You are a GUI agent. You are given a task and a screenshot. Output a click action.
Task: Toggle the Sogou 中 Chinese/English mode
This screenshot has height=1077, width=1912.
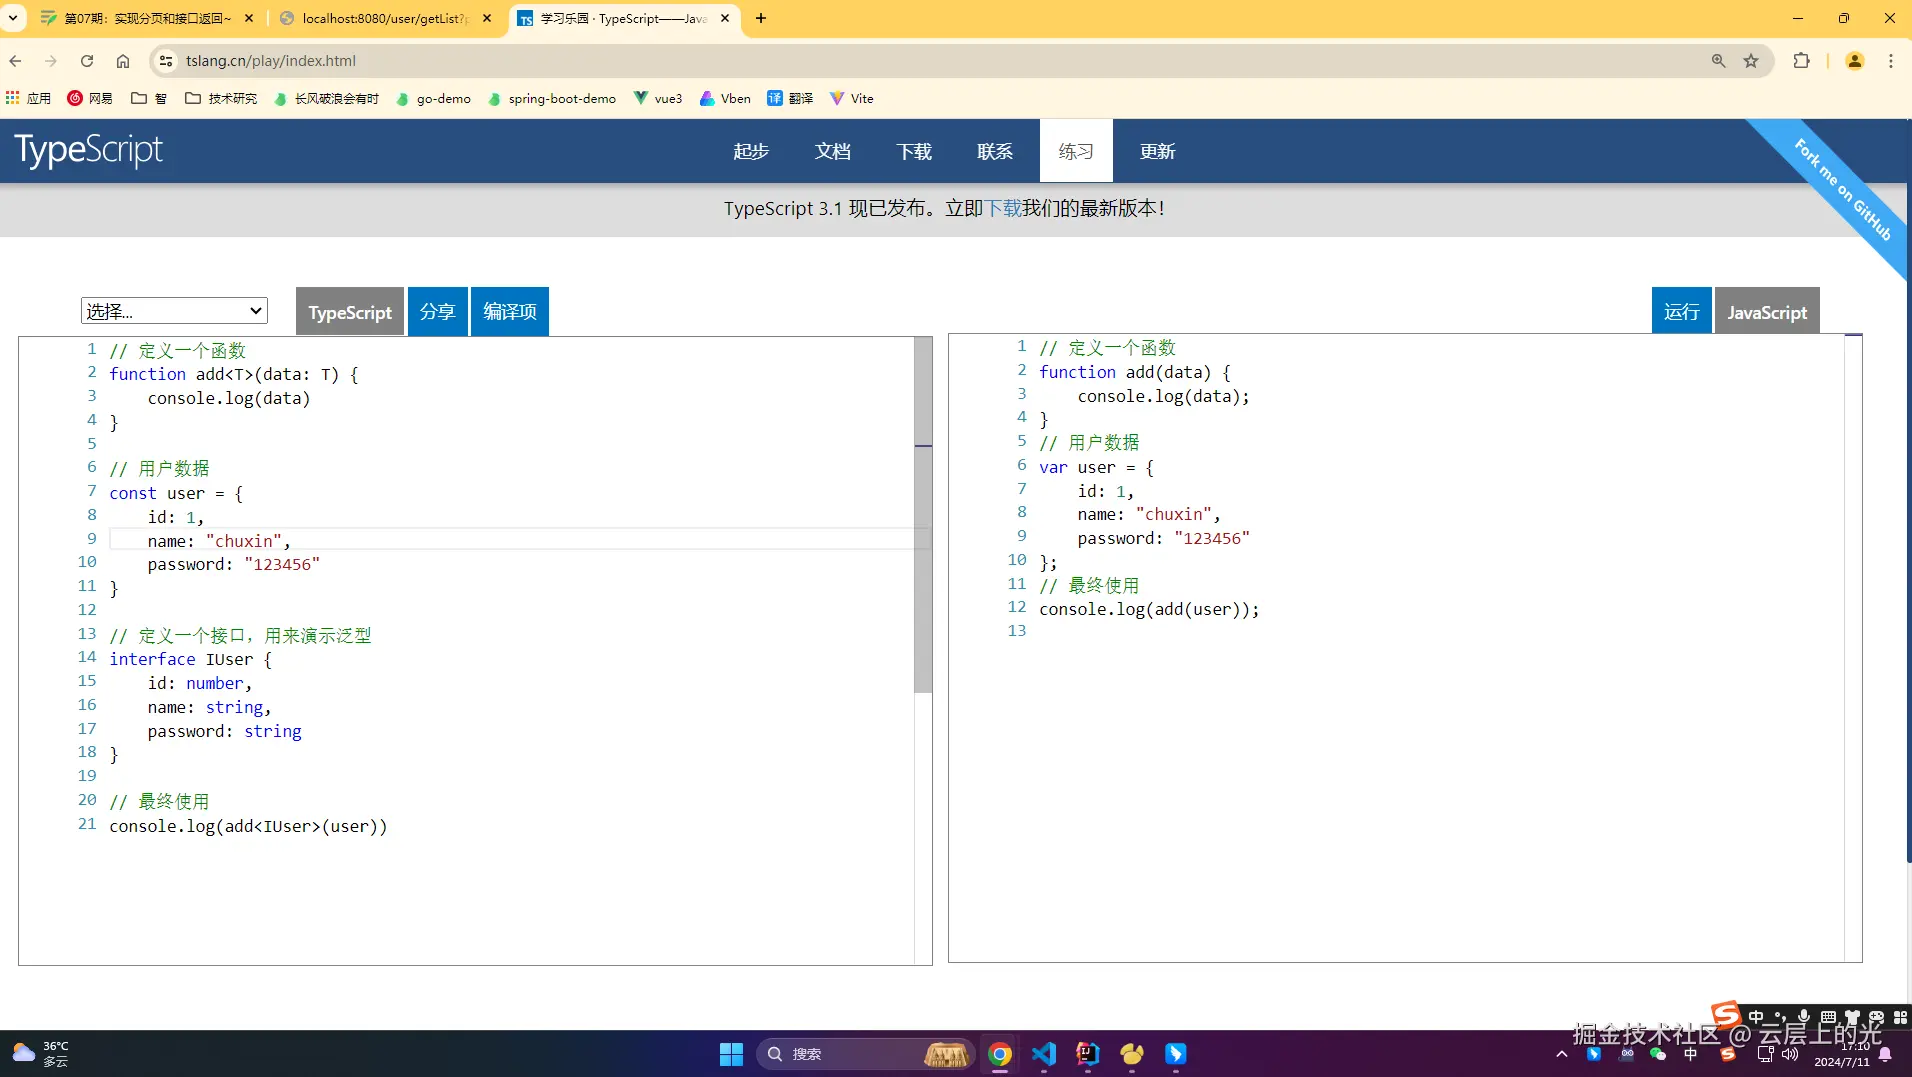click(1757, 1017)
